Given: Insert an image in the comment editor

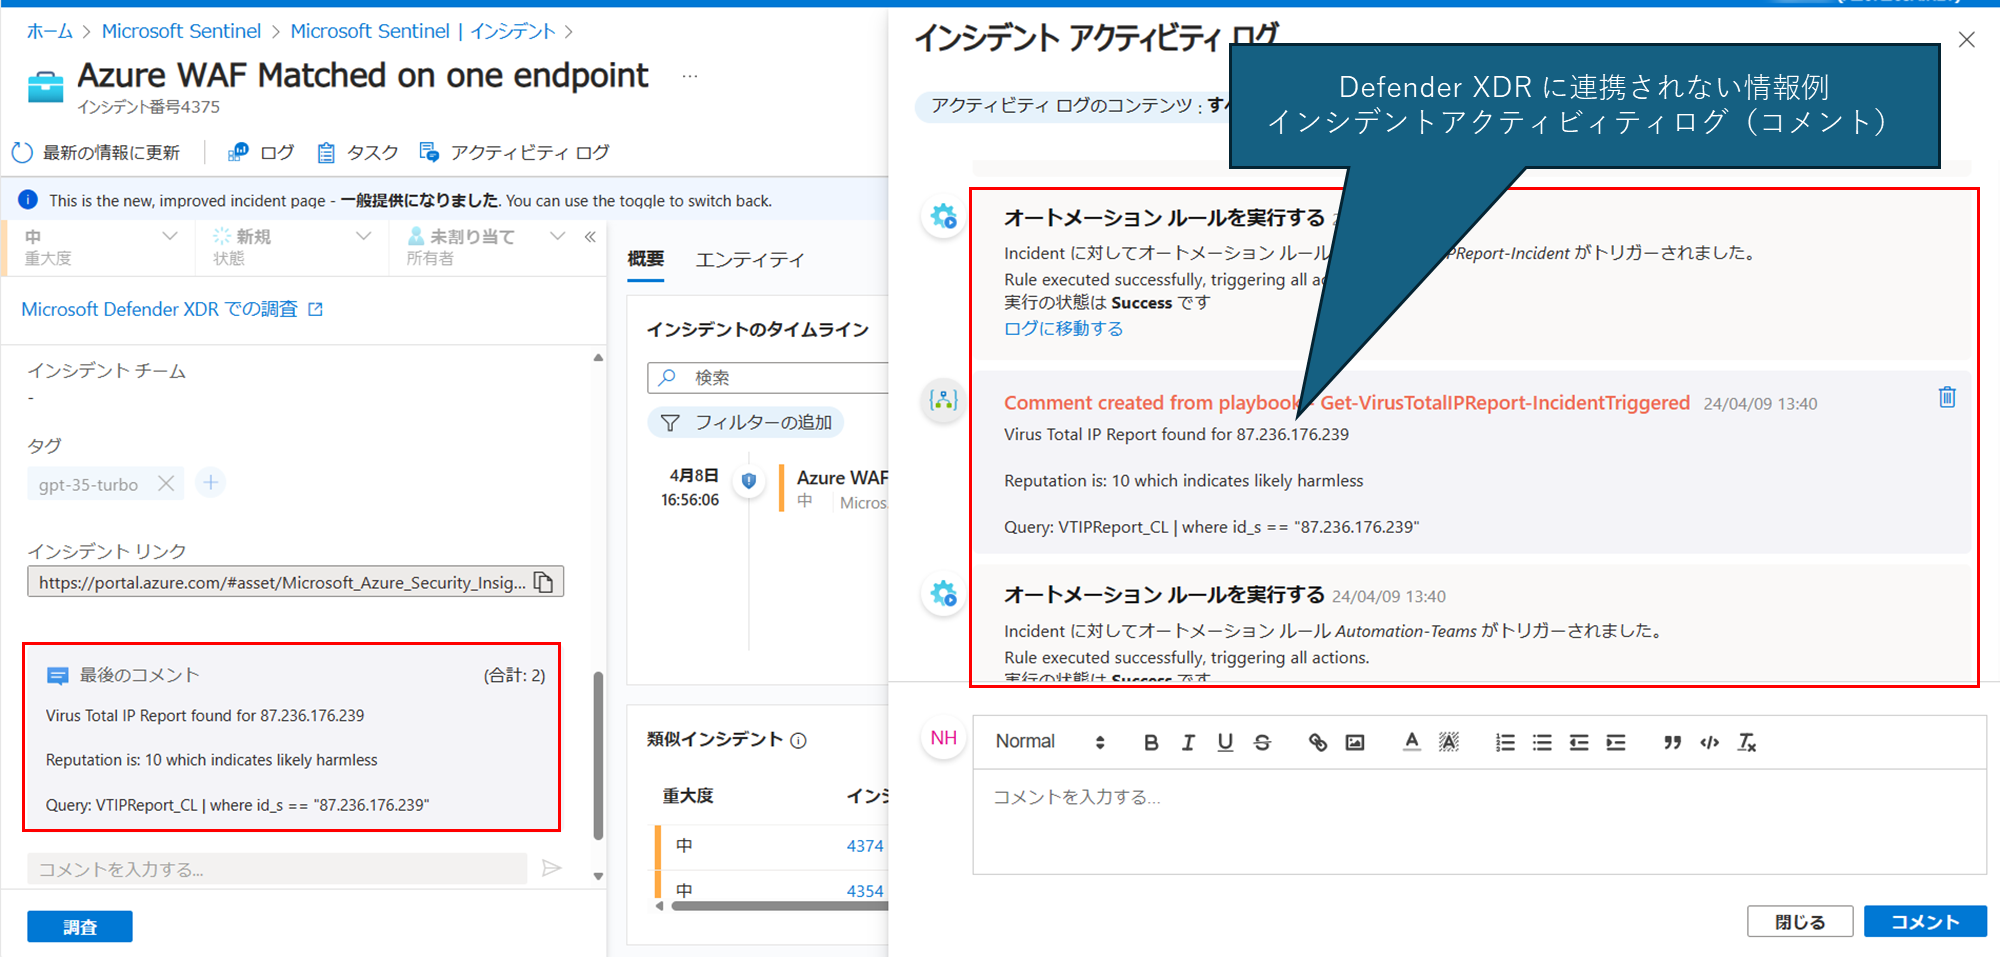Looking at the screenshot, I should pos(1355,742).
